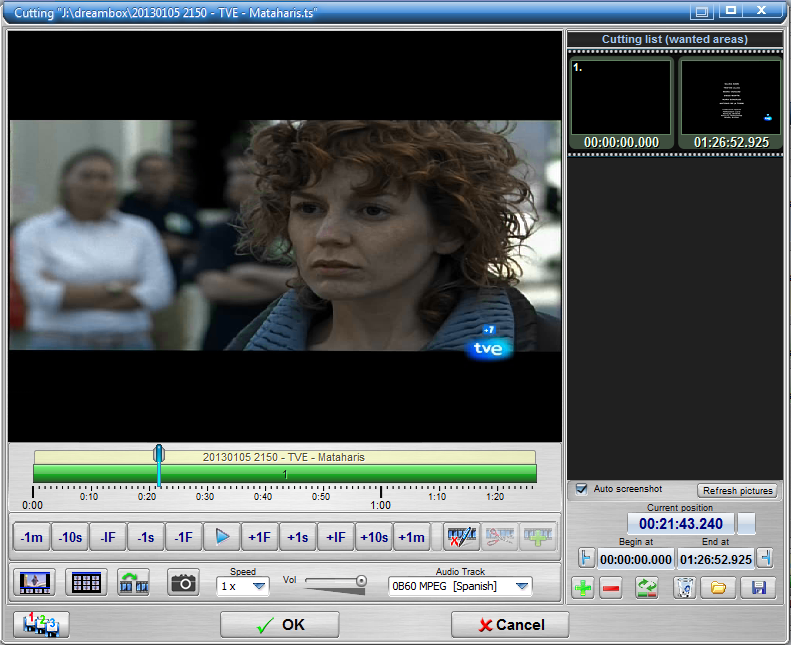Start playback with the play button
Image resolution: width=791 pixels, height=645 pixels.
[x=222, y=537]
